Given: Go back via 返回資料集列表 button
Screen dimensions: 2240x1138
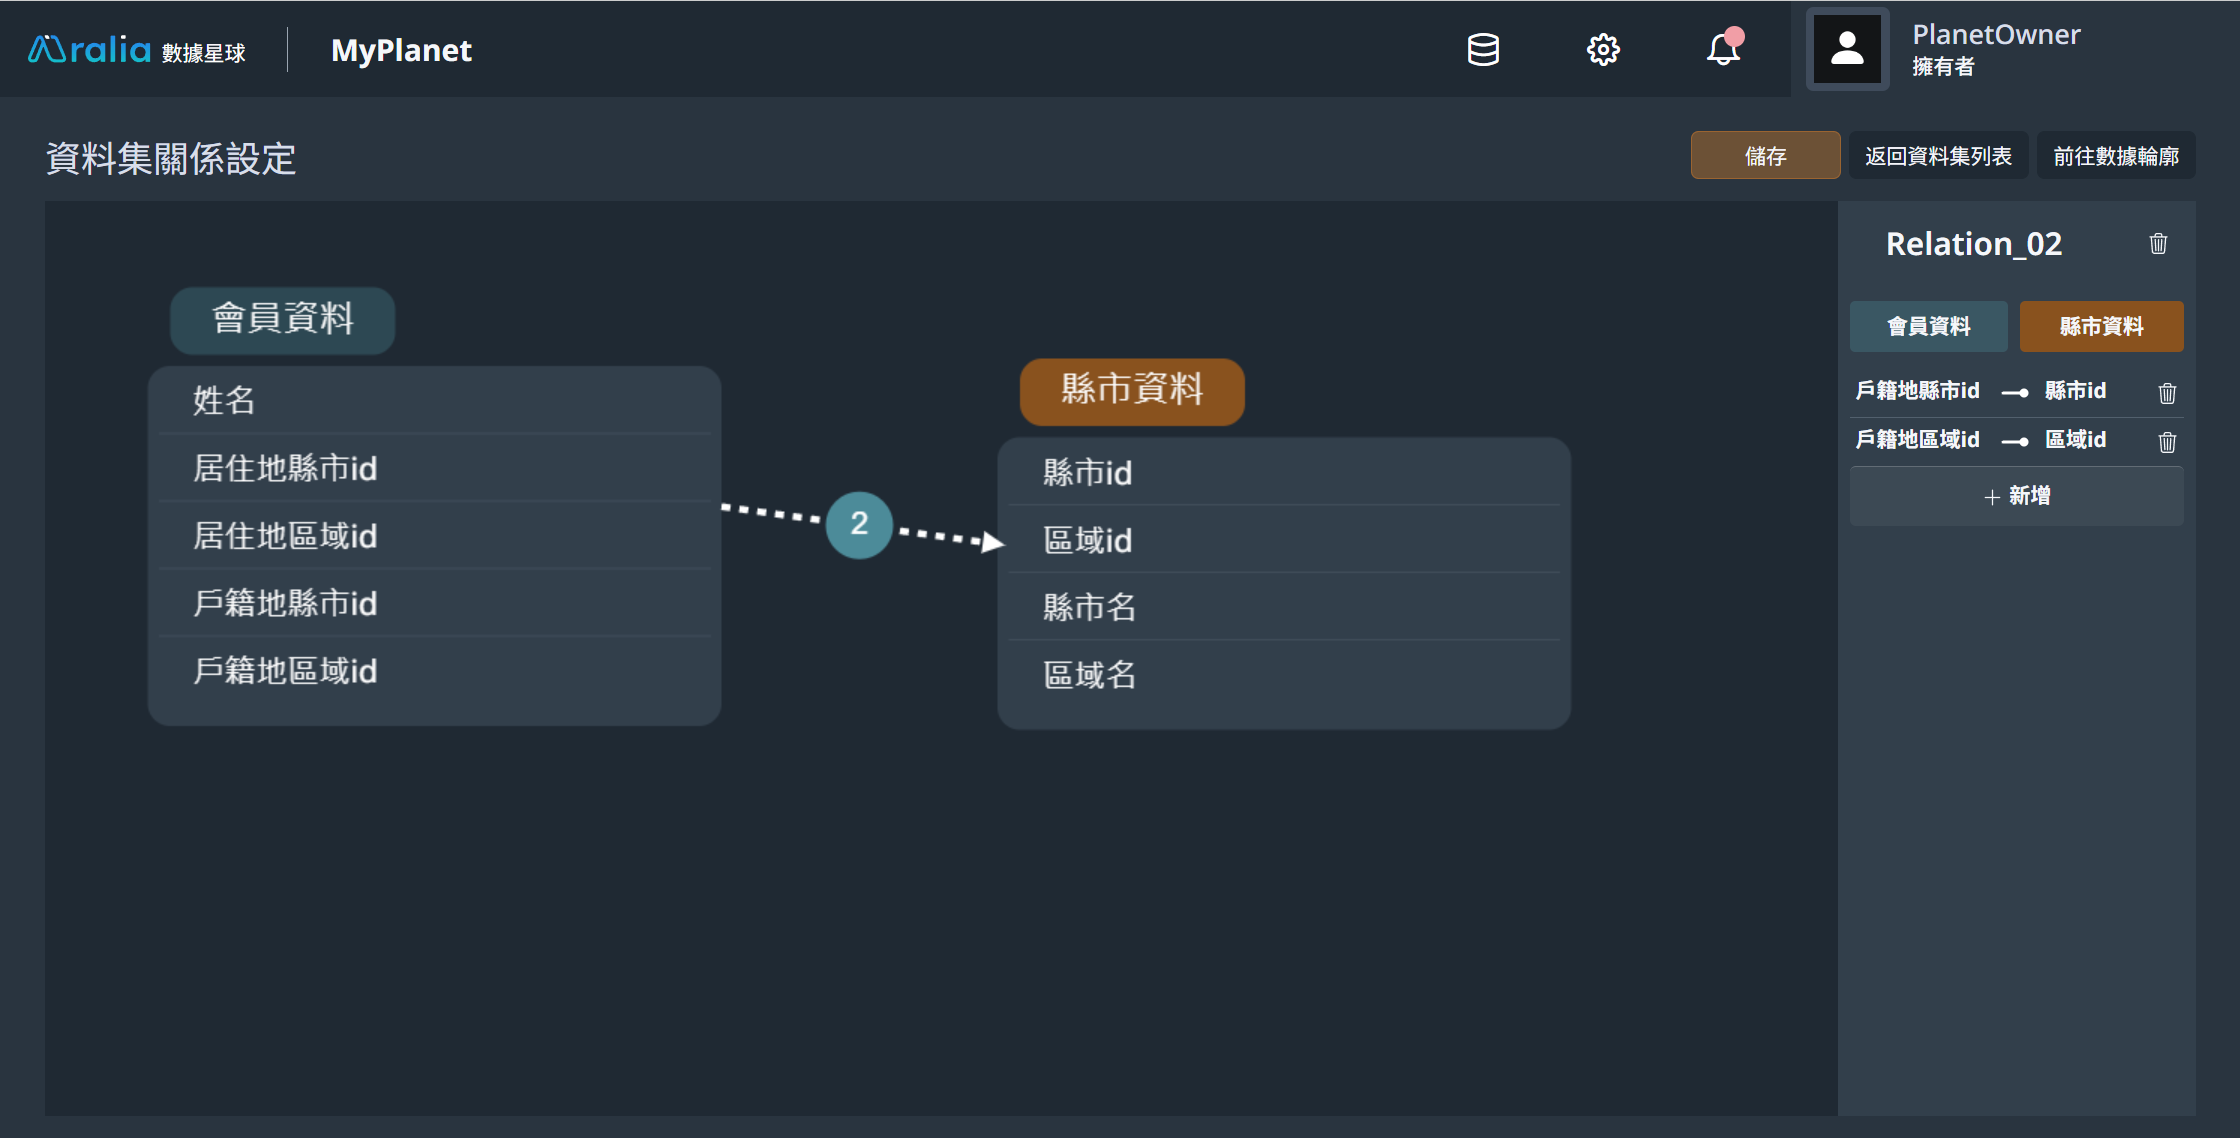Looking at the screenshot, I should [1938, 156].
